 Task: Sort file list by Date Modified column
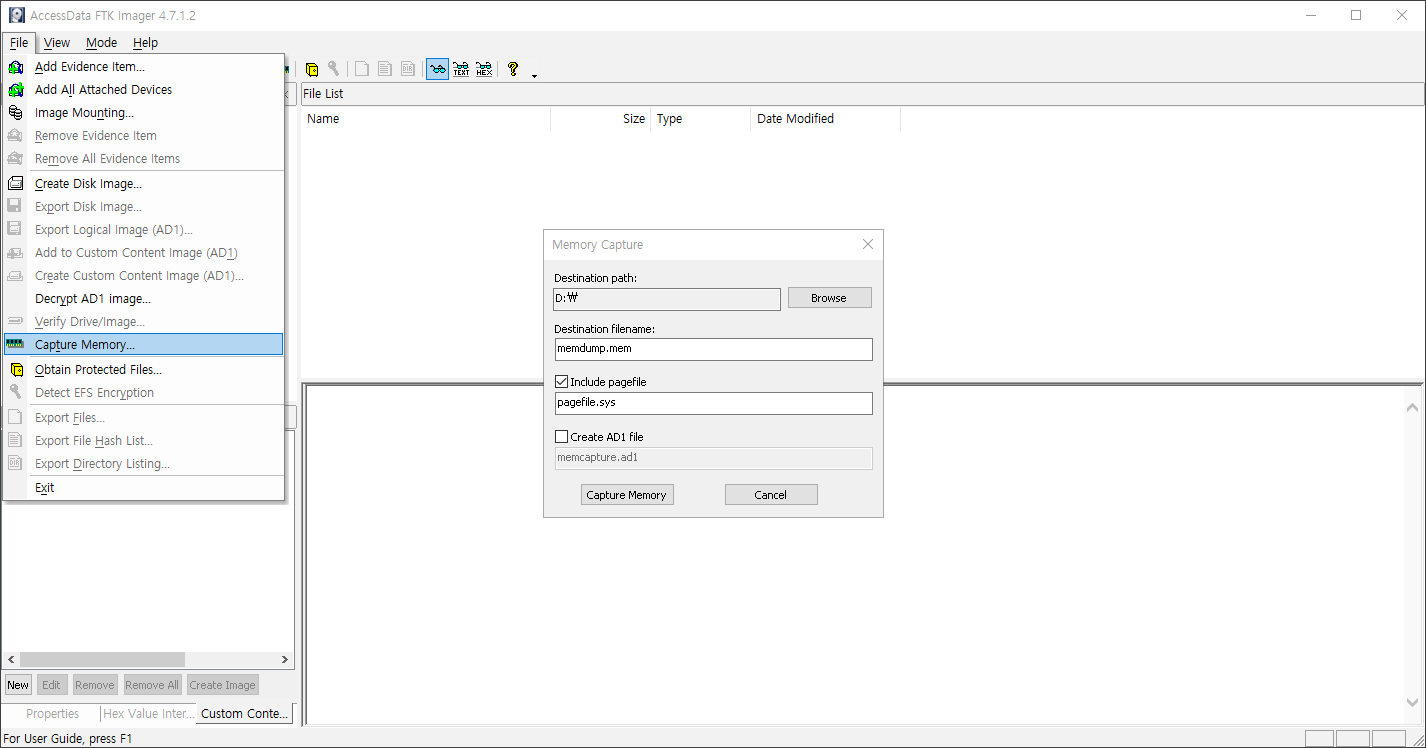click(x=826, y=119)
